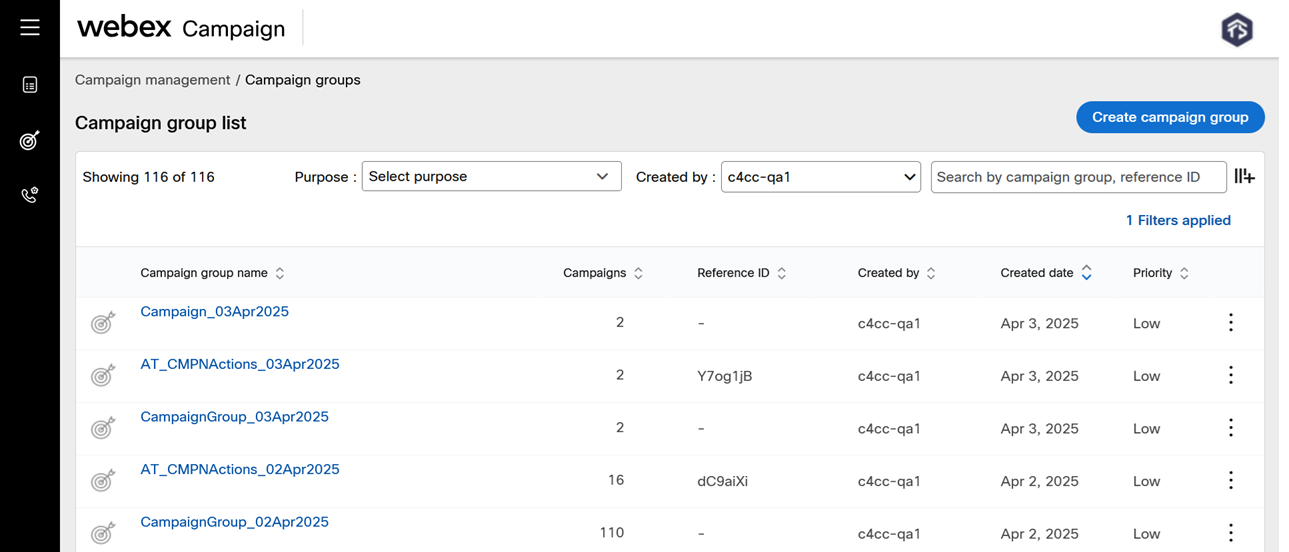Open the add columns icon beside search
The width and height of the screenshot is (1289, 552).
[1244, 176]
